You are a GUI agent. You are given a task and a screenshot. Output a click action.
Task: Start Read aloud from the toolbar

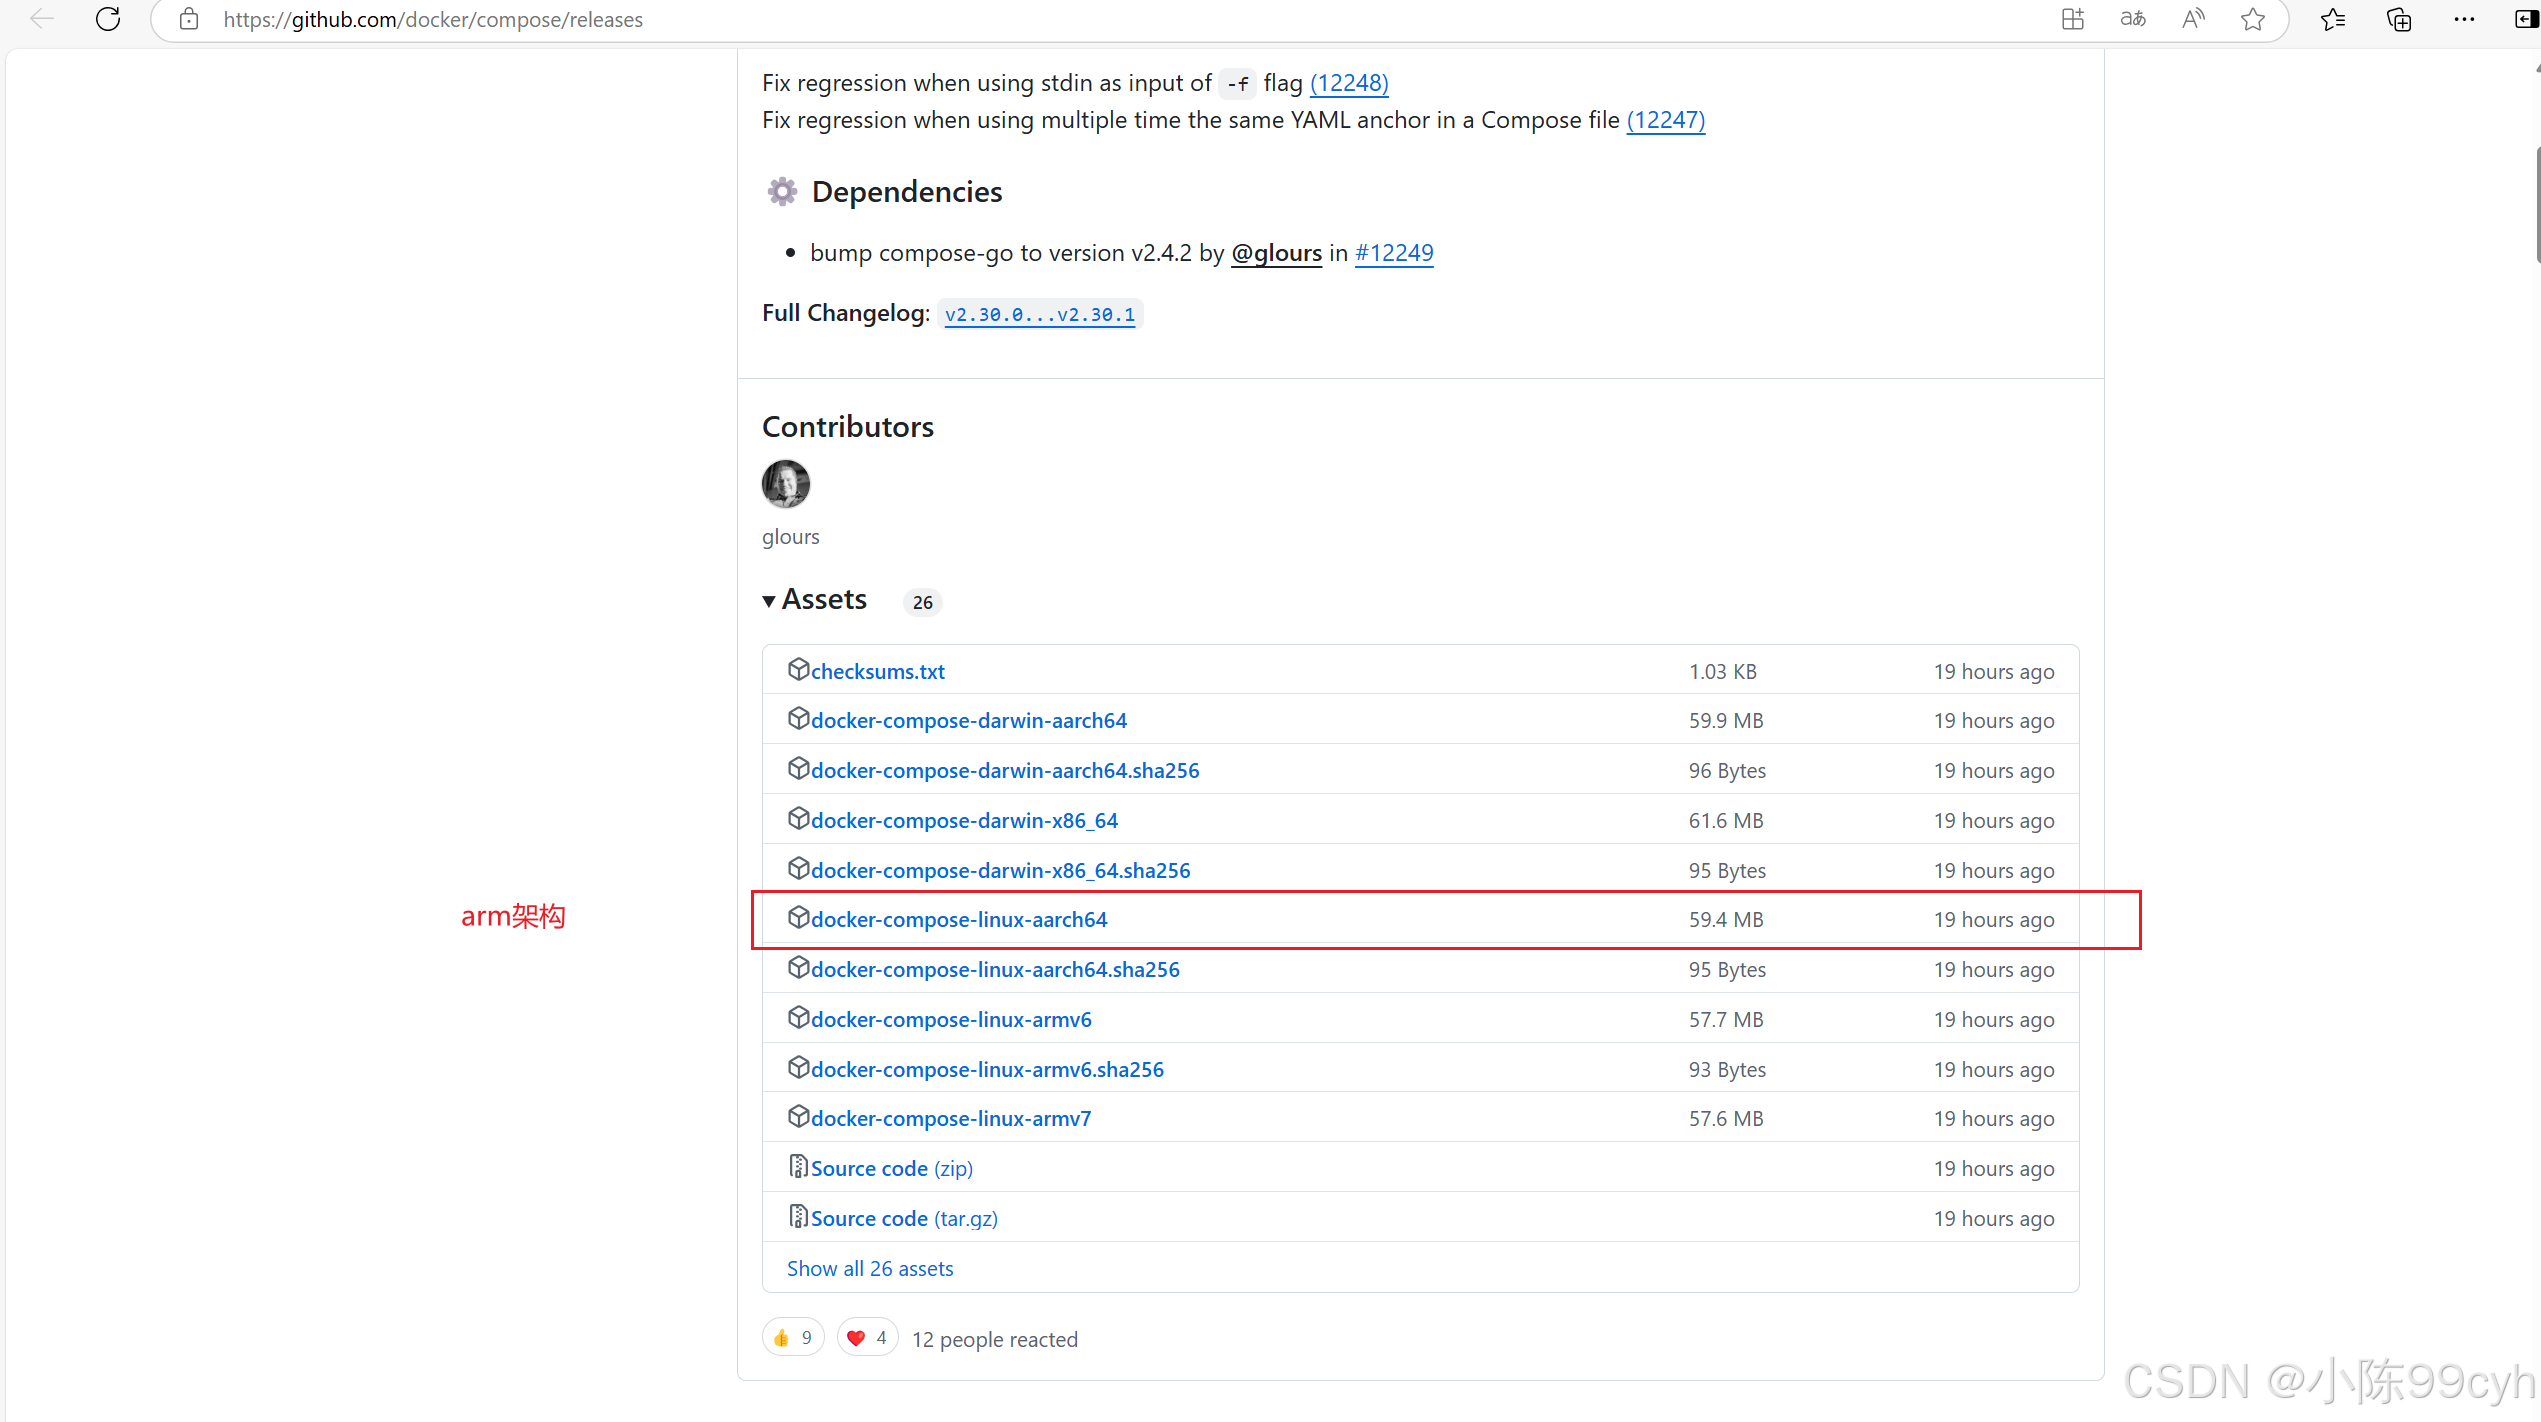[x=2193, y=19]
